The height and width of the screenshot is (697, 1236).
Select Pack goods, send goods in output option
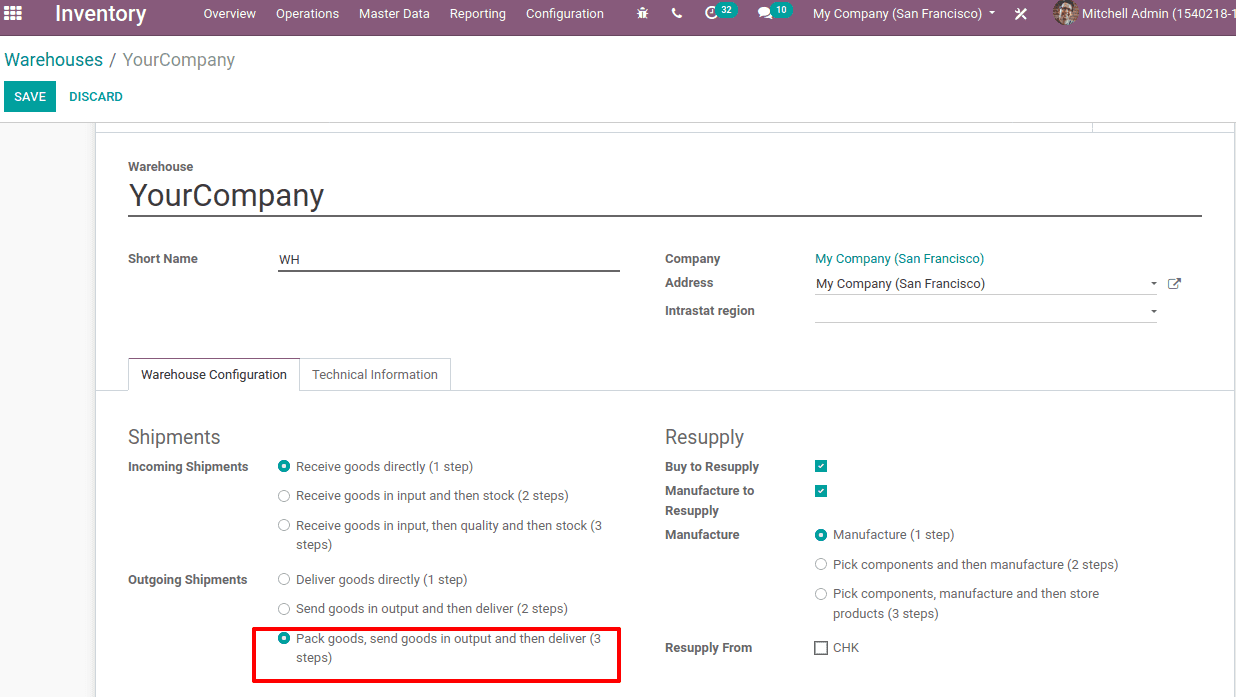point(284,638)
